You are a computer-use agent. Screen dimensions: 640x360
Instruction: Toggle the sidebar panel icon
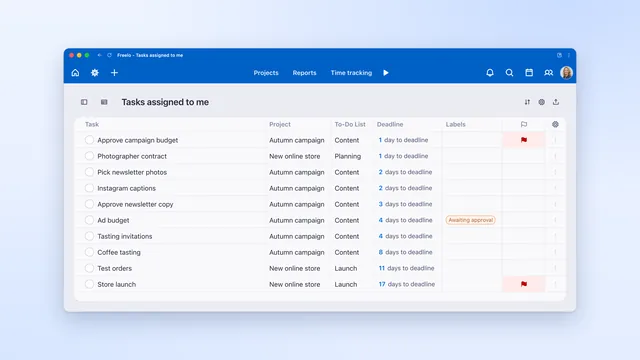click(84, 102)
